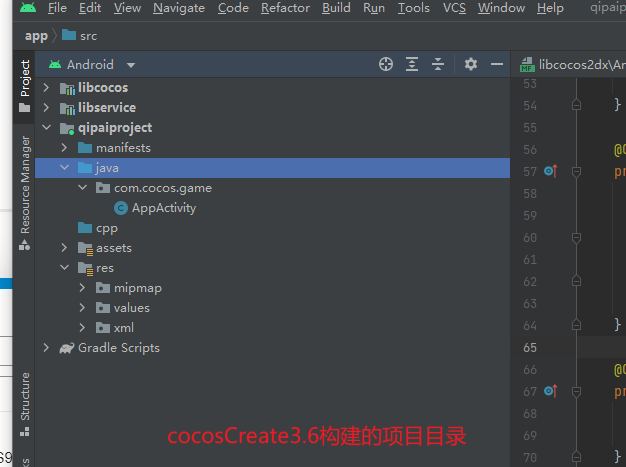The image size is (626, 467).
Task: Click override marker icon on line 57
Action: [551, 172]
